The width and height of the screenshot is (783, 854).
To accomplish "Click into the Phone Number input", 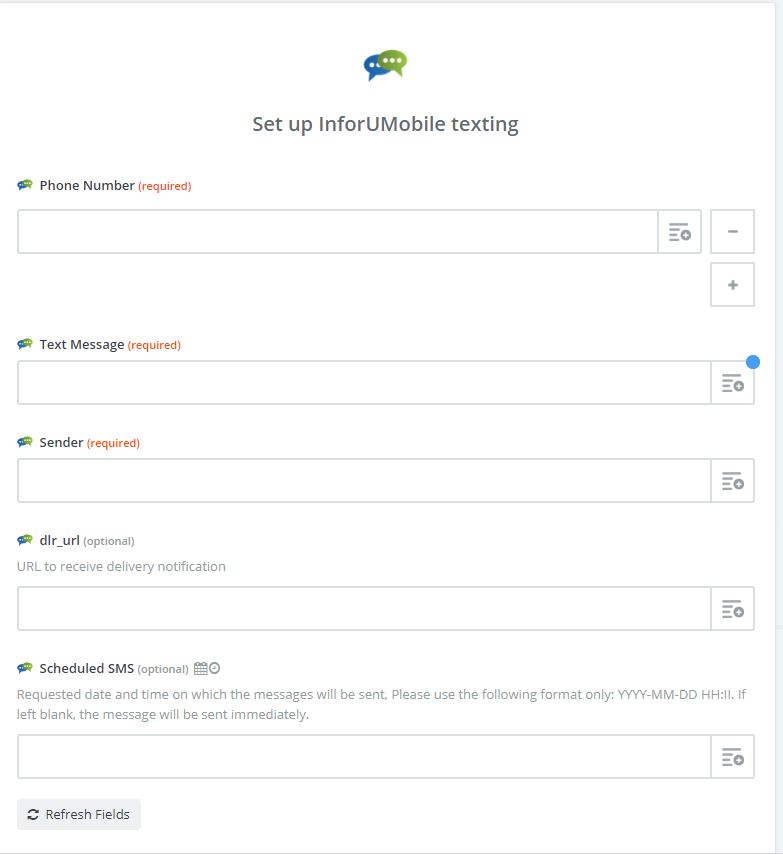I will (x=337, y=232).
